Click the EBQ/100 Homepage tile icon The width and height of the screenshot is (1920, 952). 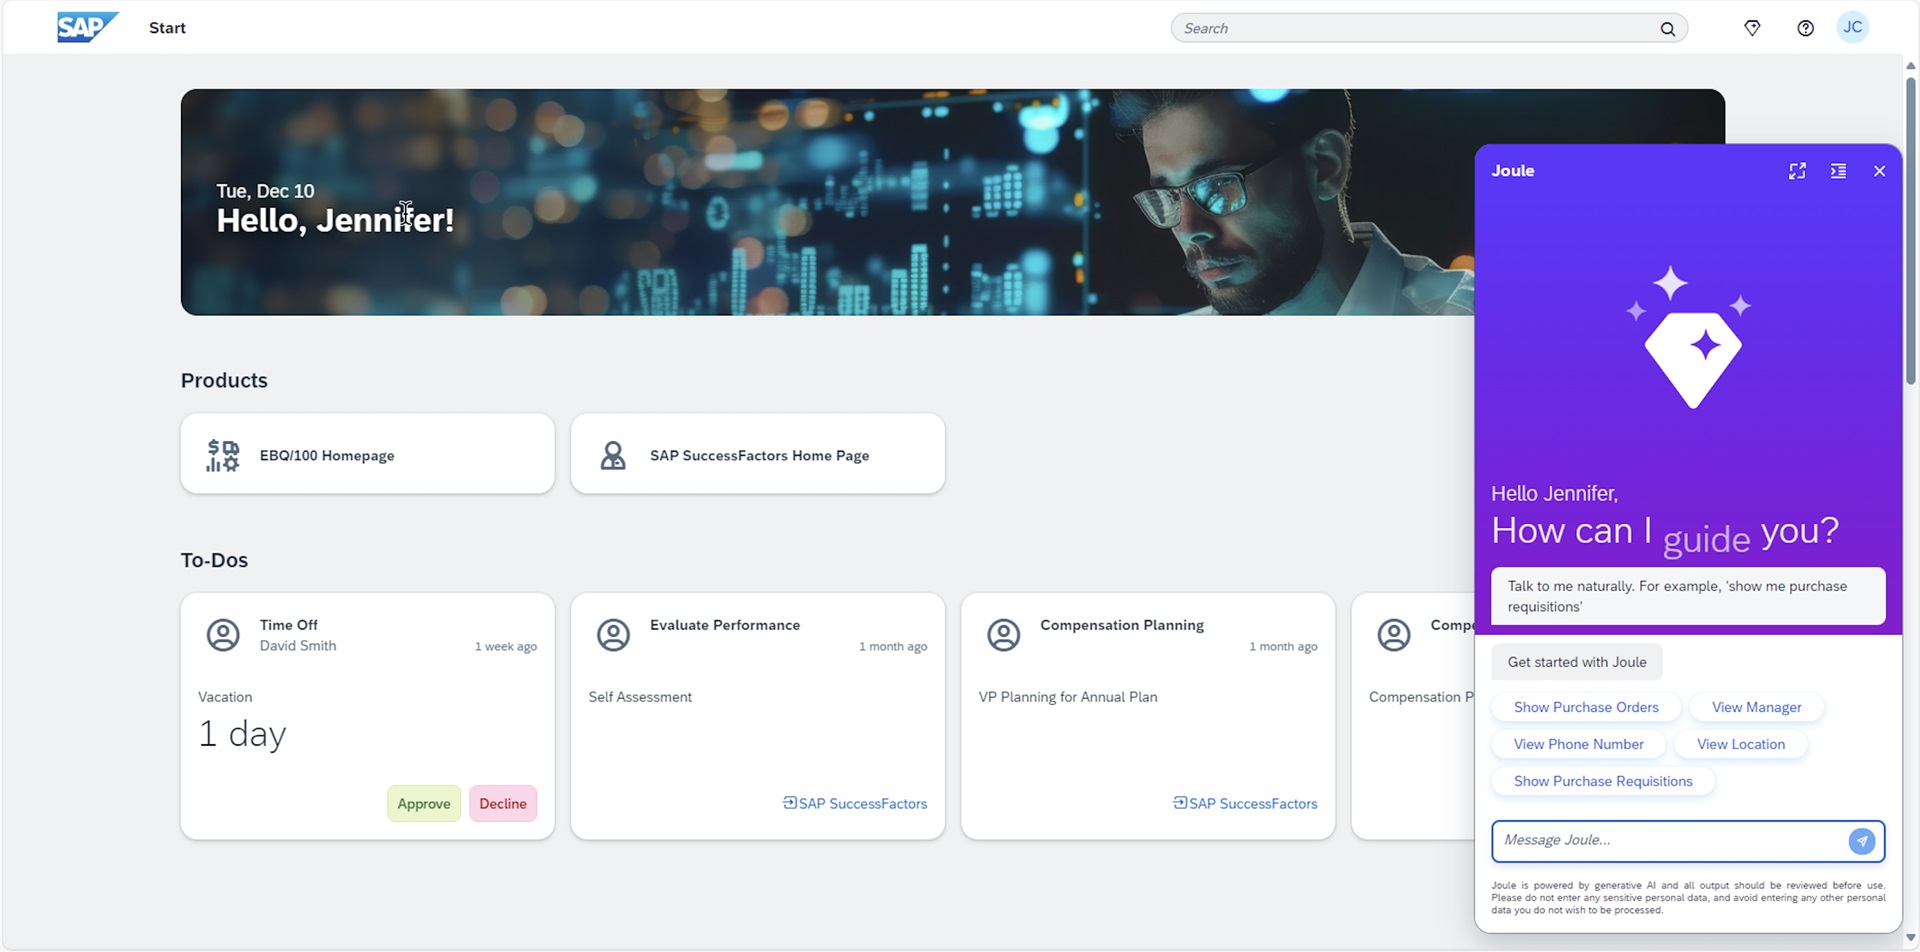pyautogui.click(x=223, y=455)
